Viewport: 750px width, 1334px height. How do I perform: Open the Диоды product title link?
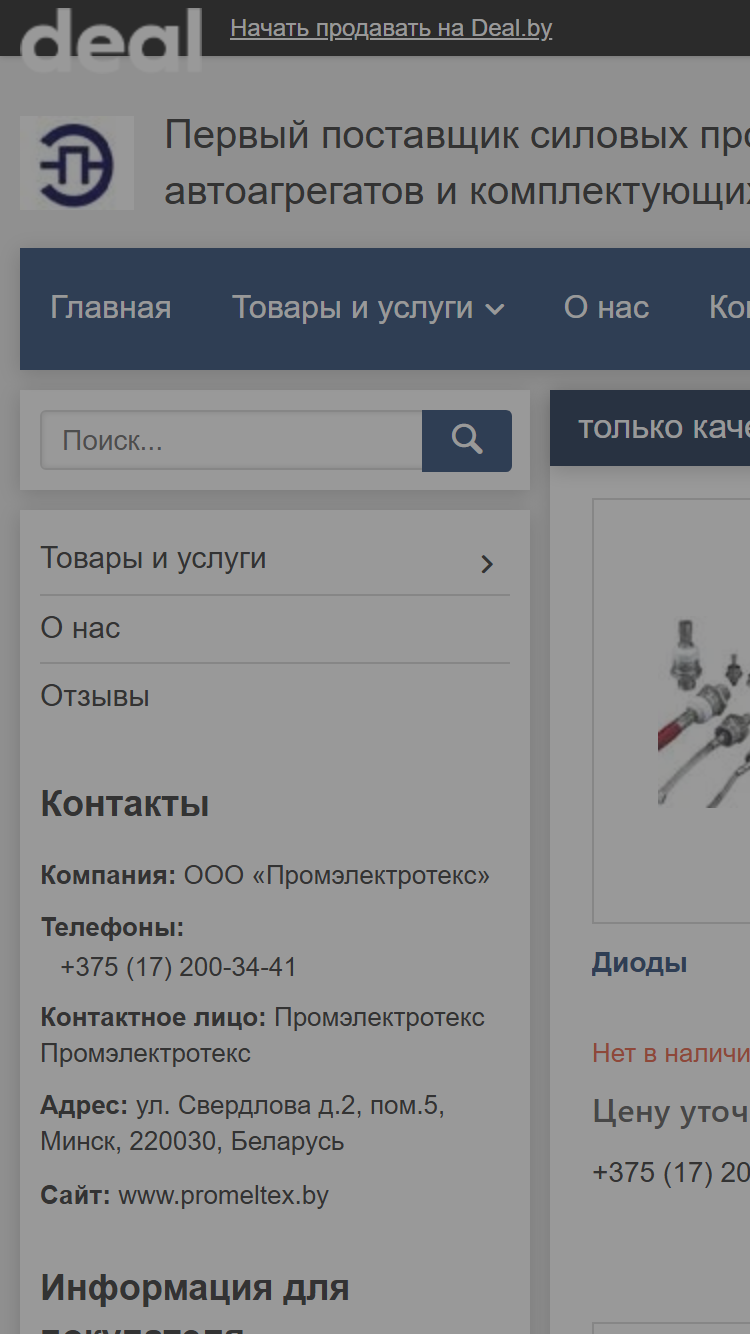(x=640, y=963)
